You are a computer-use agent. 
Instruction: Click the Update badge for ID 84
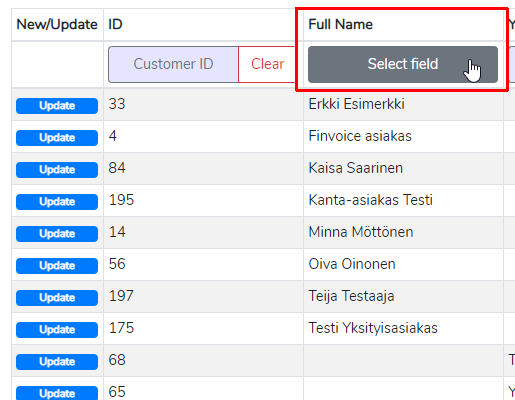(57, 170)
